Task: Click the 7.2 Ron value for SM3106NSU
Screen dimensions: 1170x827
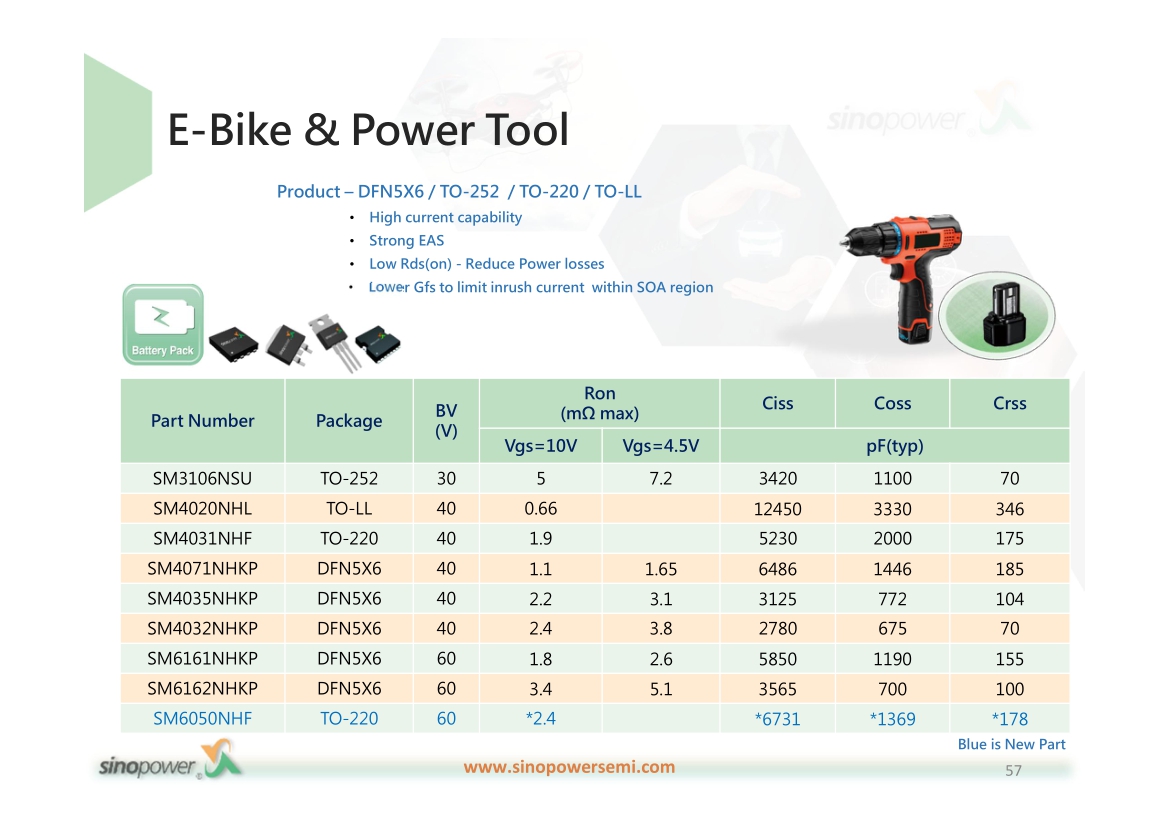Action: click(660, 478)
